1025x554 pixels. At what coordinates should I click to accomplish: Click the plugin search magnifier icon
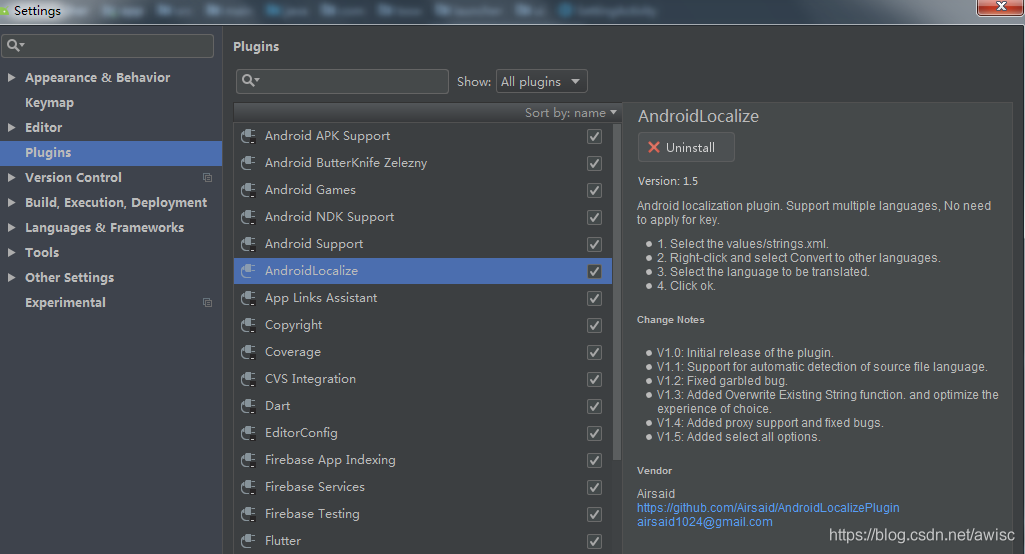[250, 81]
